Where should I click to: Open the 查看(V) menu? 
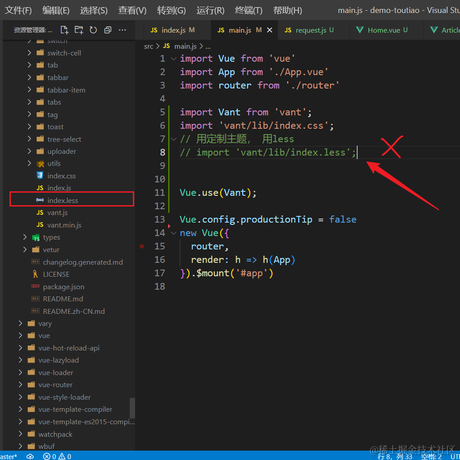coord(132,10)
